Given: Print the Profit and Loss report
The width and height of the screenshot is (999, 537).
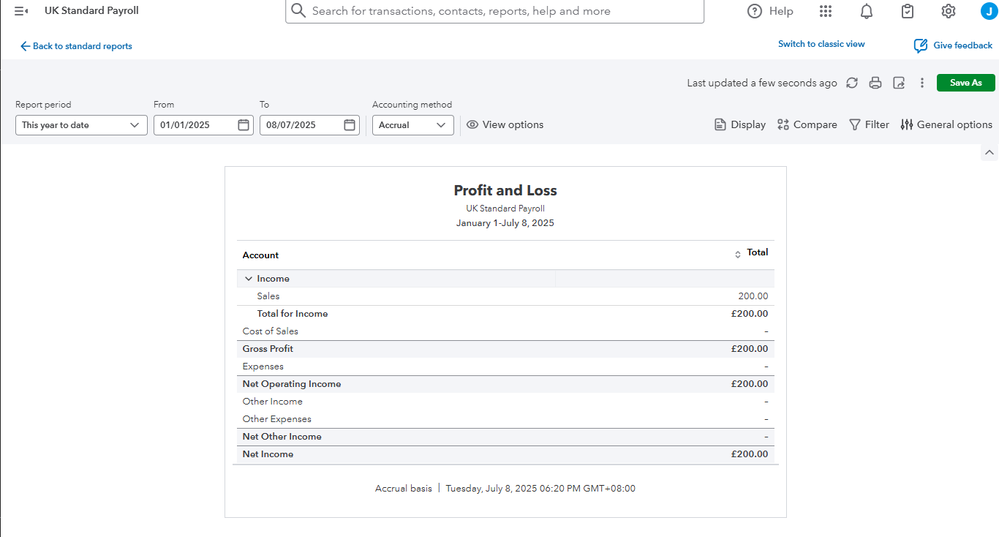Looking at the screenshot, I should [x=875, y=83].
